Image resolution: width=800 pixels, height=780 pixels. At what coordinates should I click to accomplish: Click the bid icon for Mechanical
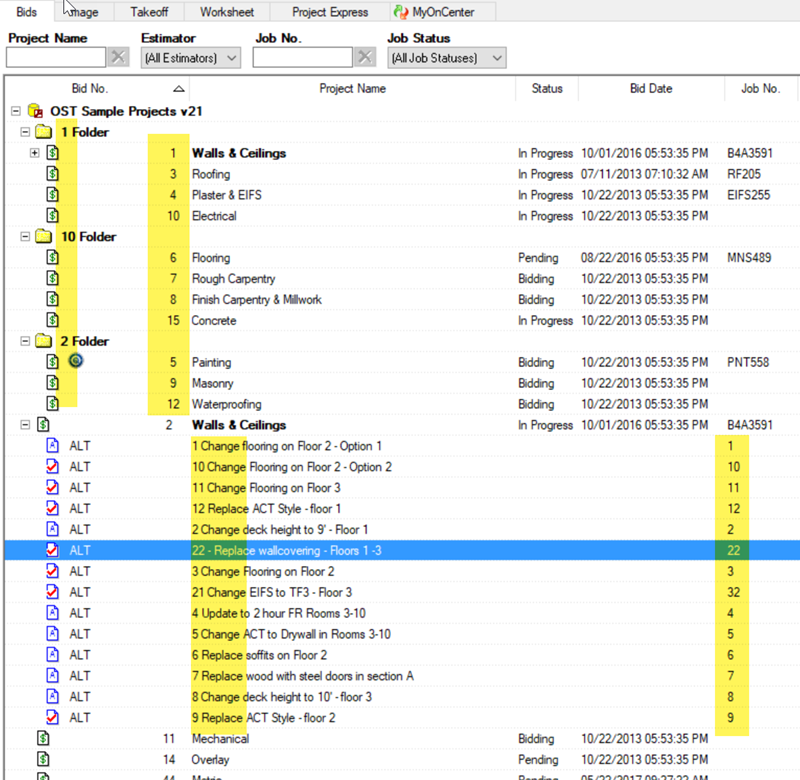(43, 738)
